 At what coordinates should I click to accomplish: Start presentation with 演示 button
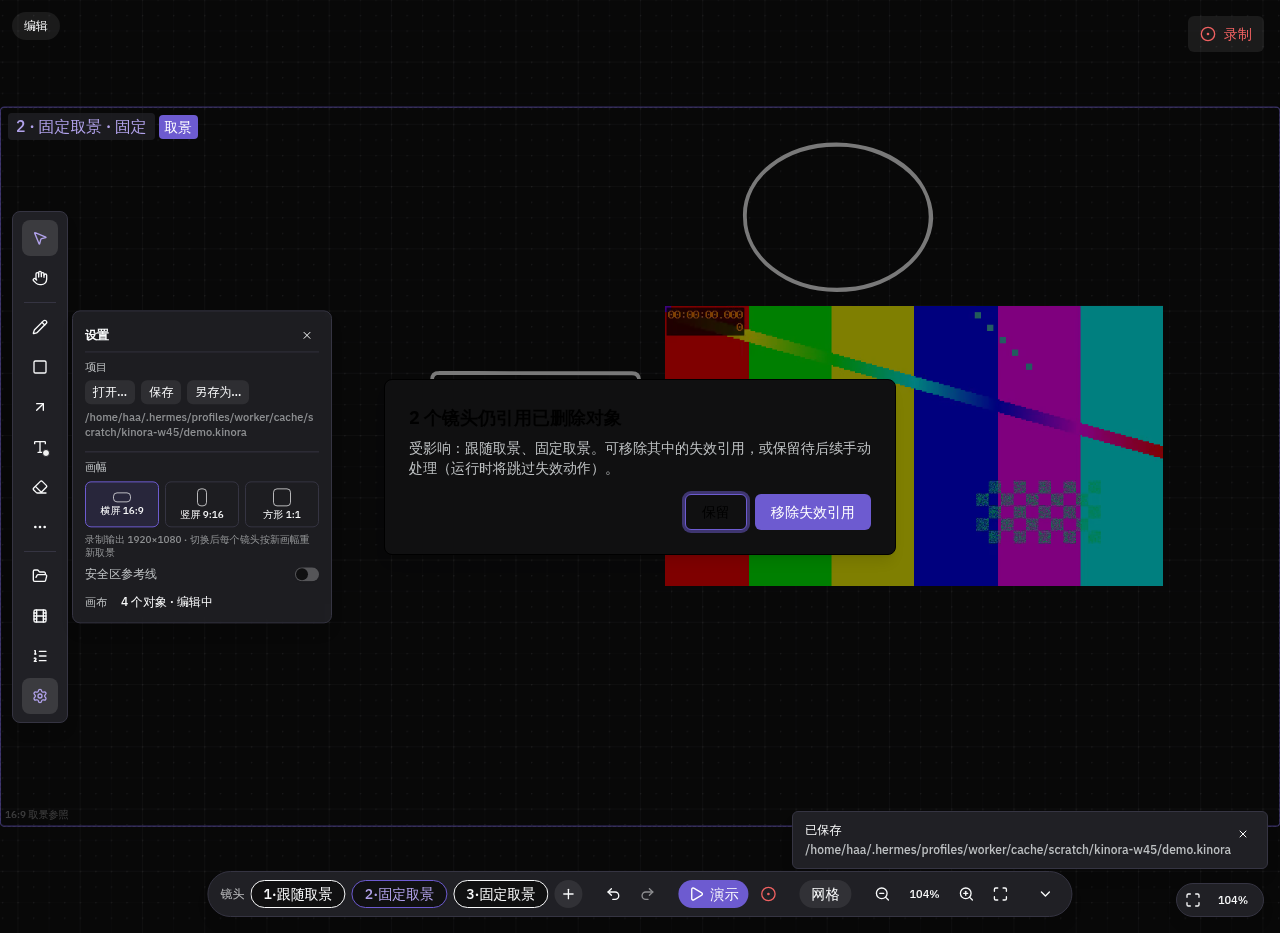[714, 894]
